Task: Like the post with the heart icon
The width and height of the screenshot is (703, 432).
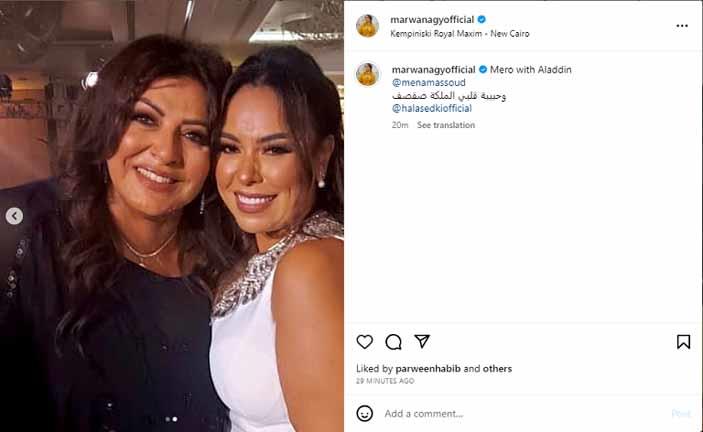Action: click(x=365, y=342)
